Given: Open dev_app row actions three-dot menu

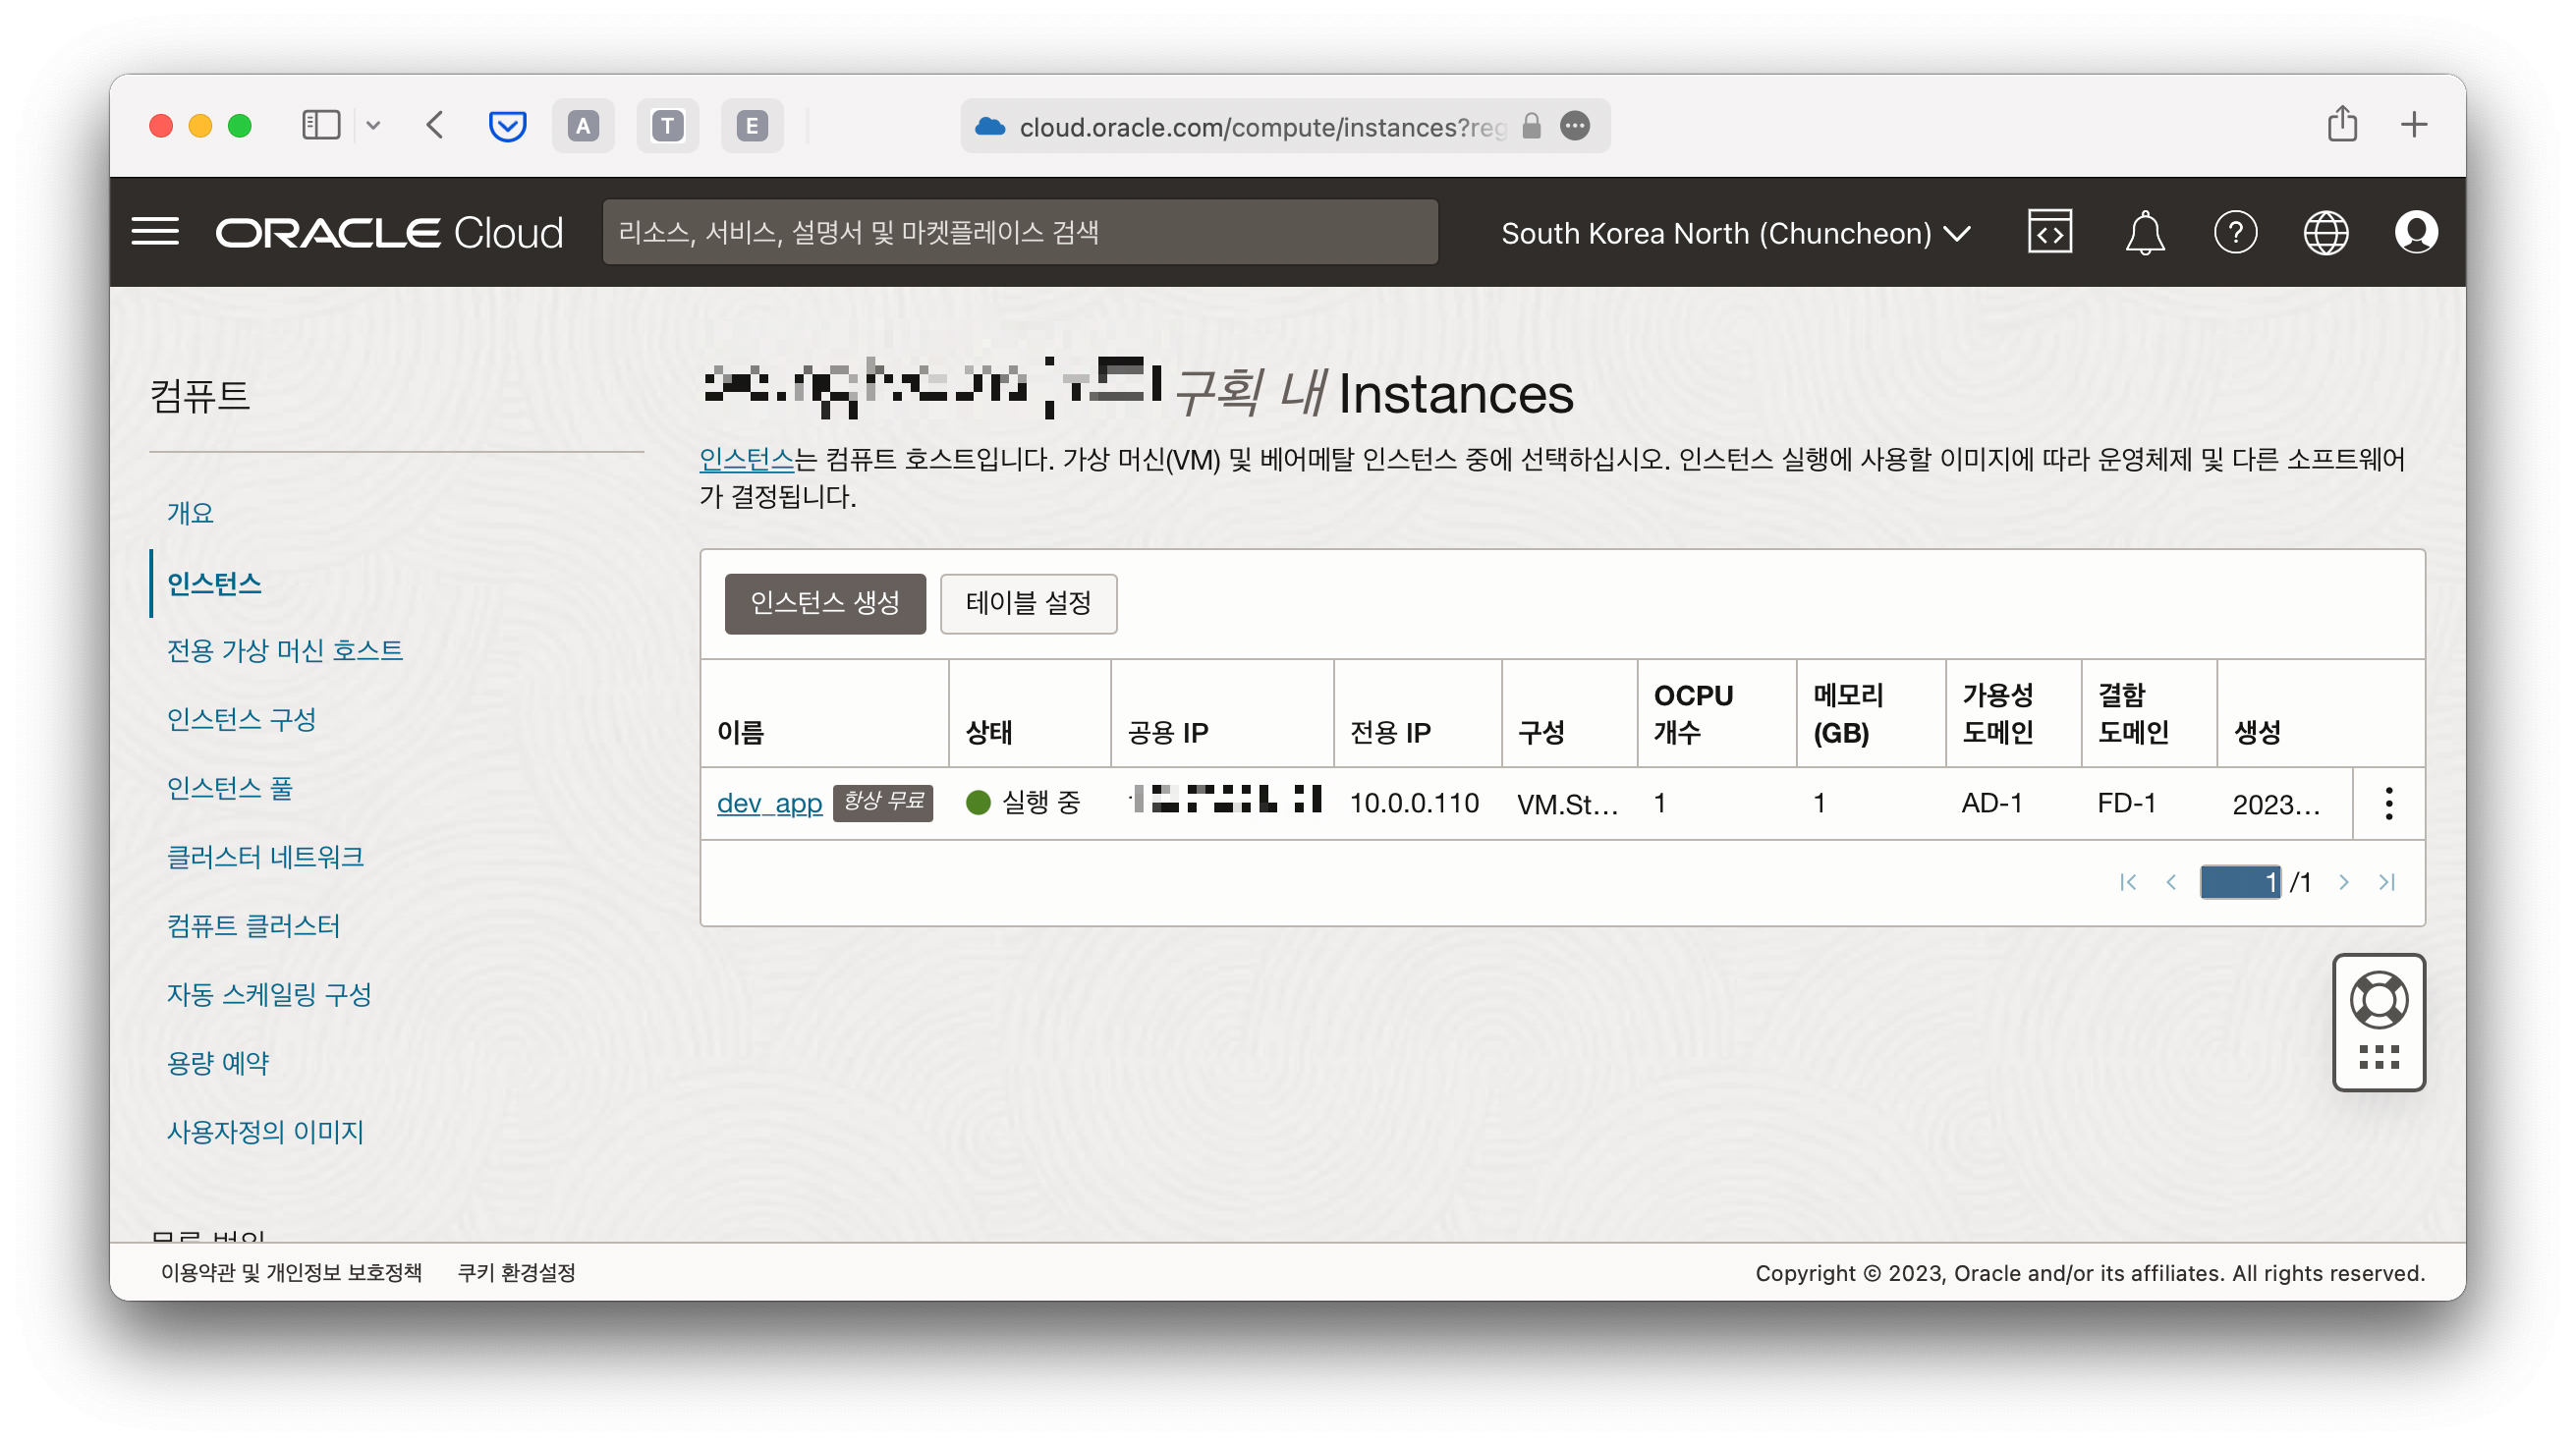Looking at the screenshot, I should point(2388,803).
